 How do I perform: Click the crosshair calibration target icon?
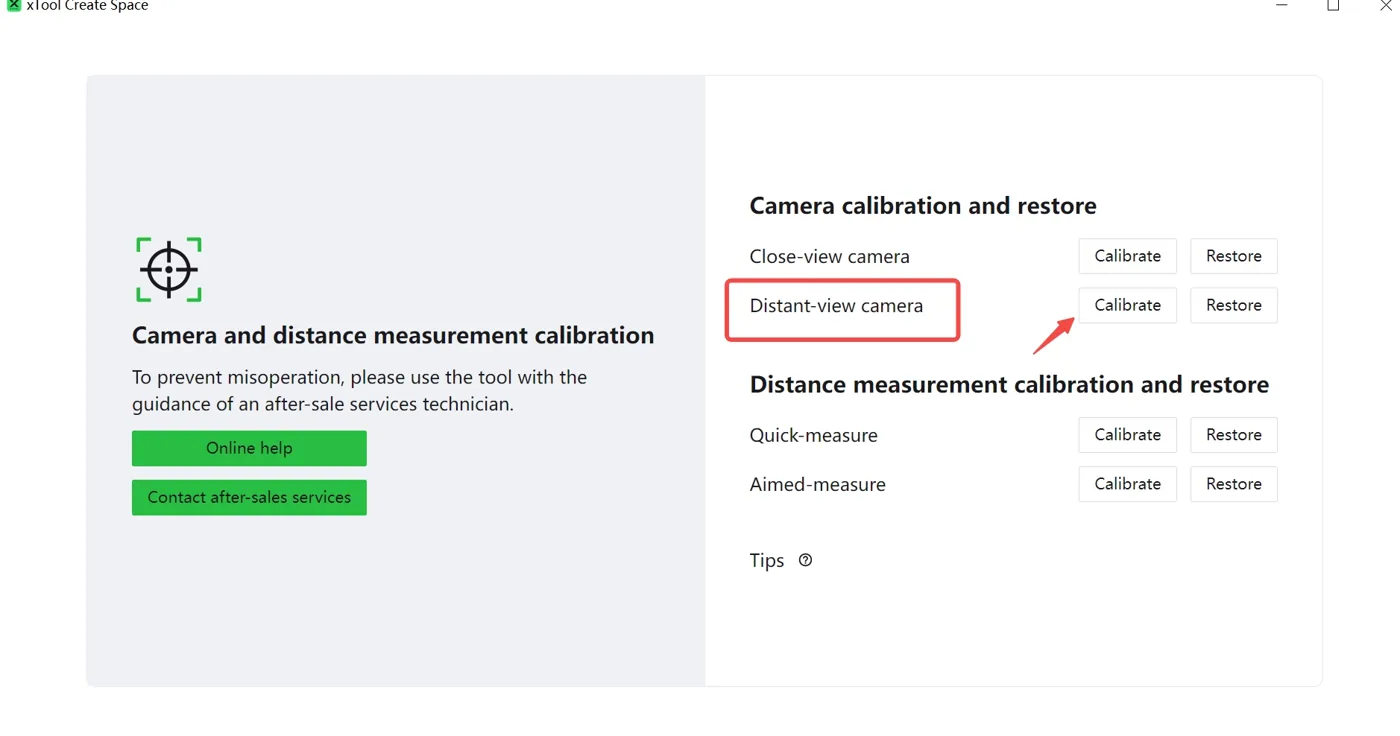(169, 269)
